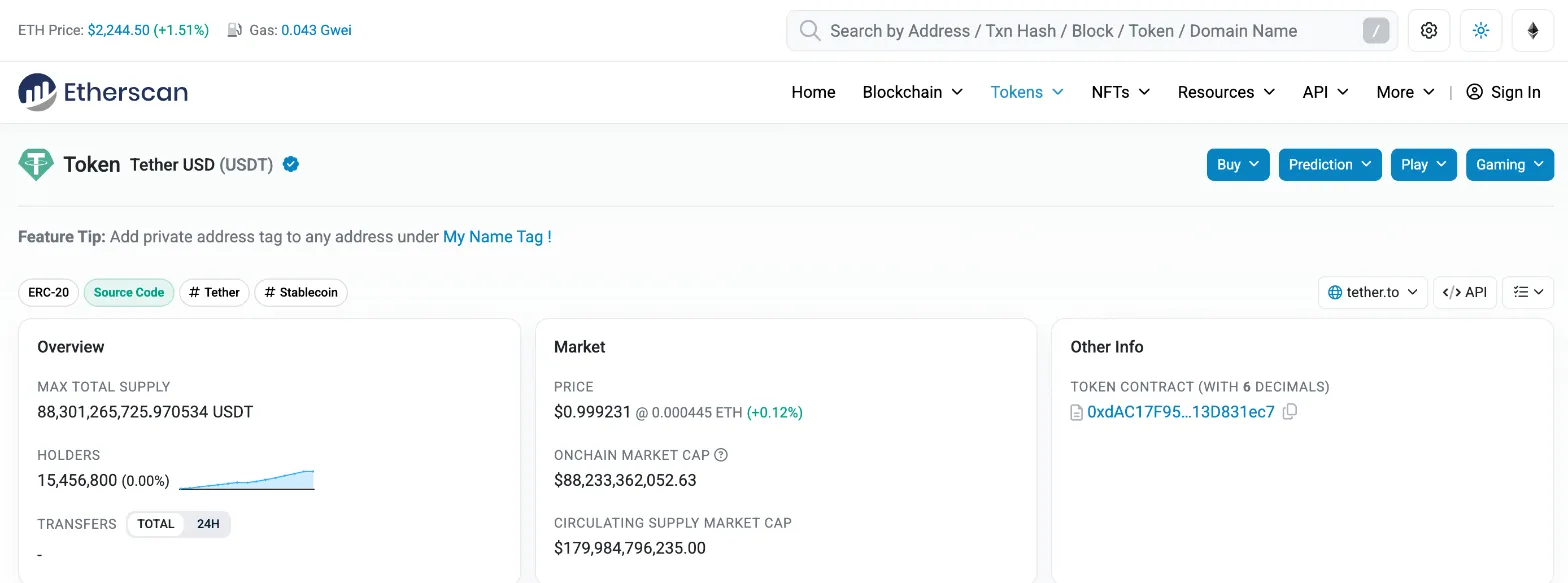Viewport: 1568px width, 583px height.
Task: Open the My Name Tag link
Action: point(497,237)
